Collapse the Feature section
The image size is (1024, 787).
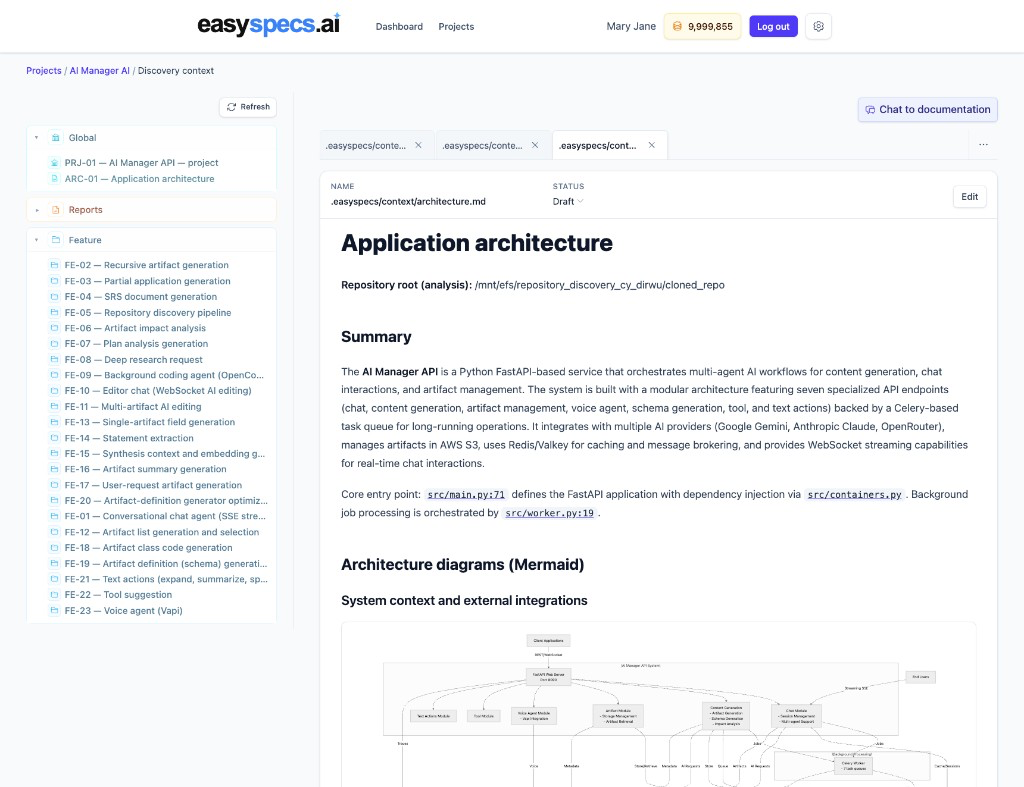point(37,240)
